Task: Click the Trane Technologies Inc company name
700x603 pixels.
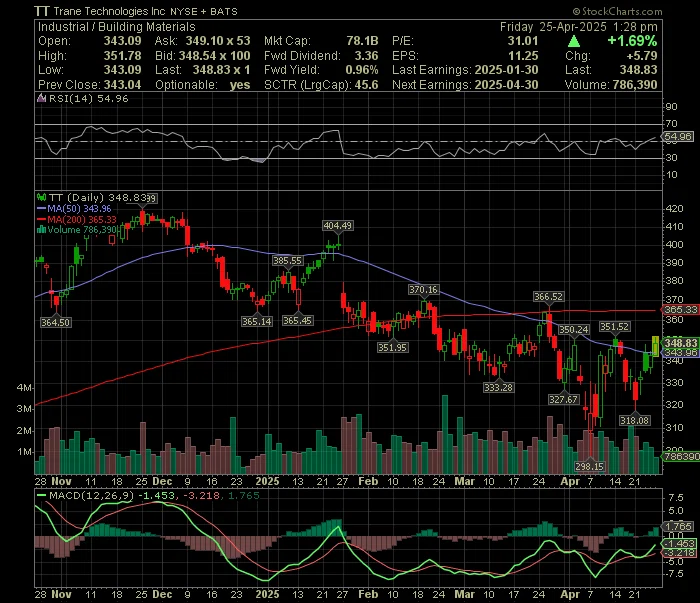Action: pos(109,11)
